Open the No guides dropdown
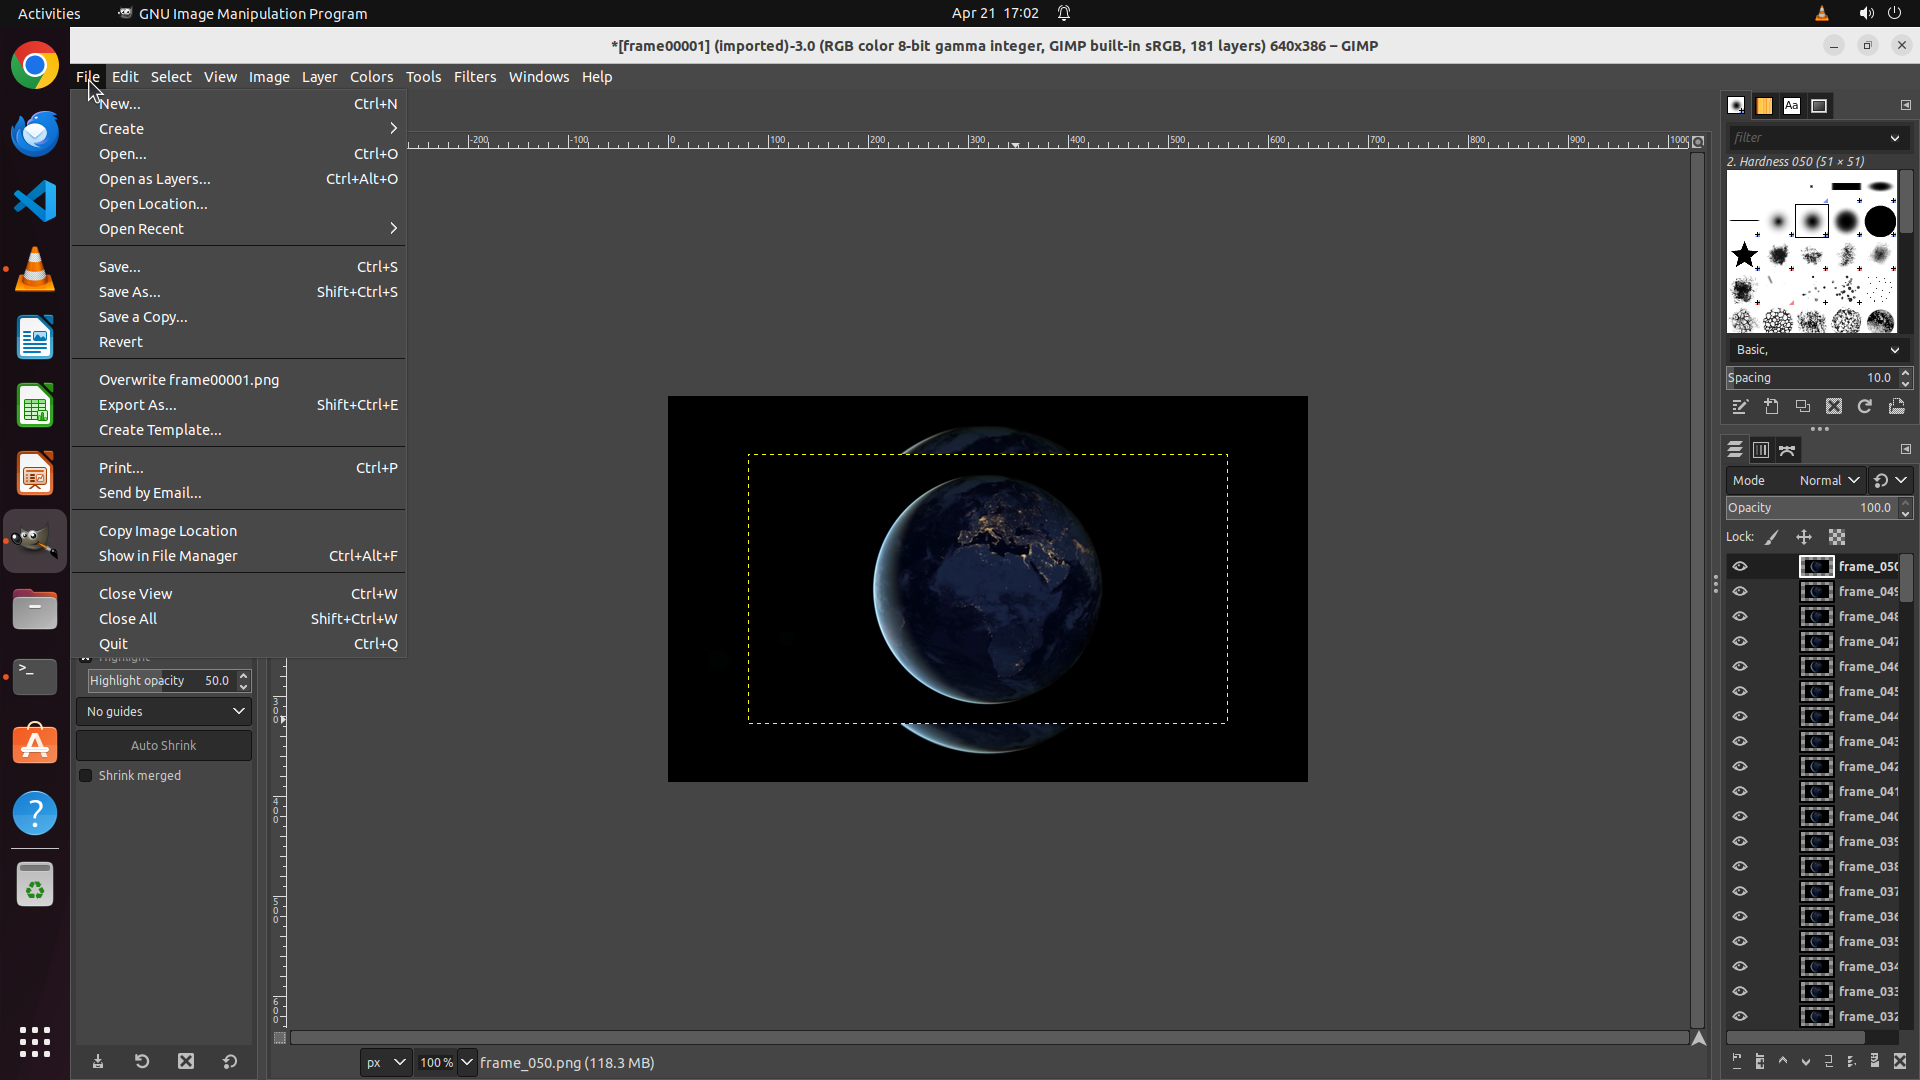Viewport: 1920px width, 1080px height. pyautogui.click(x=164, y=712)
